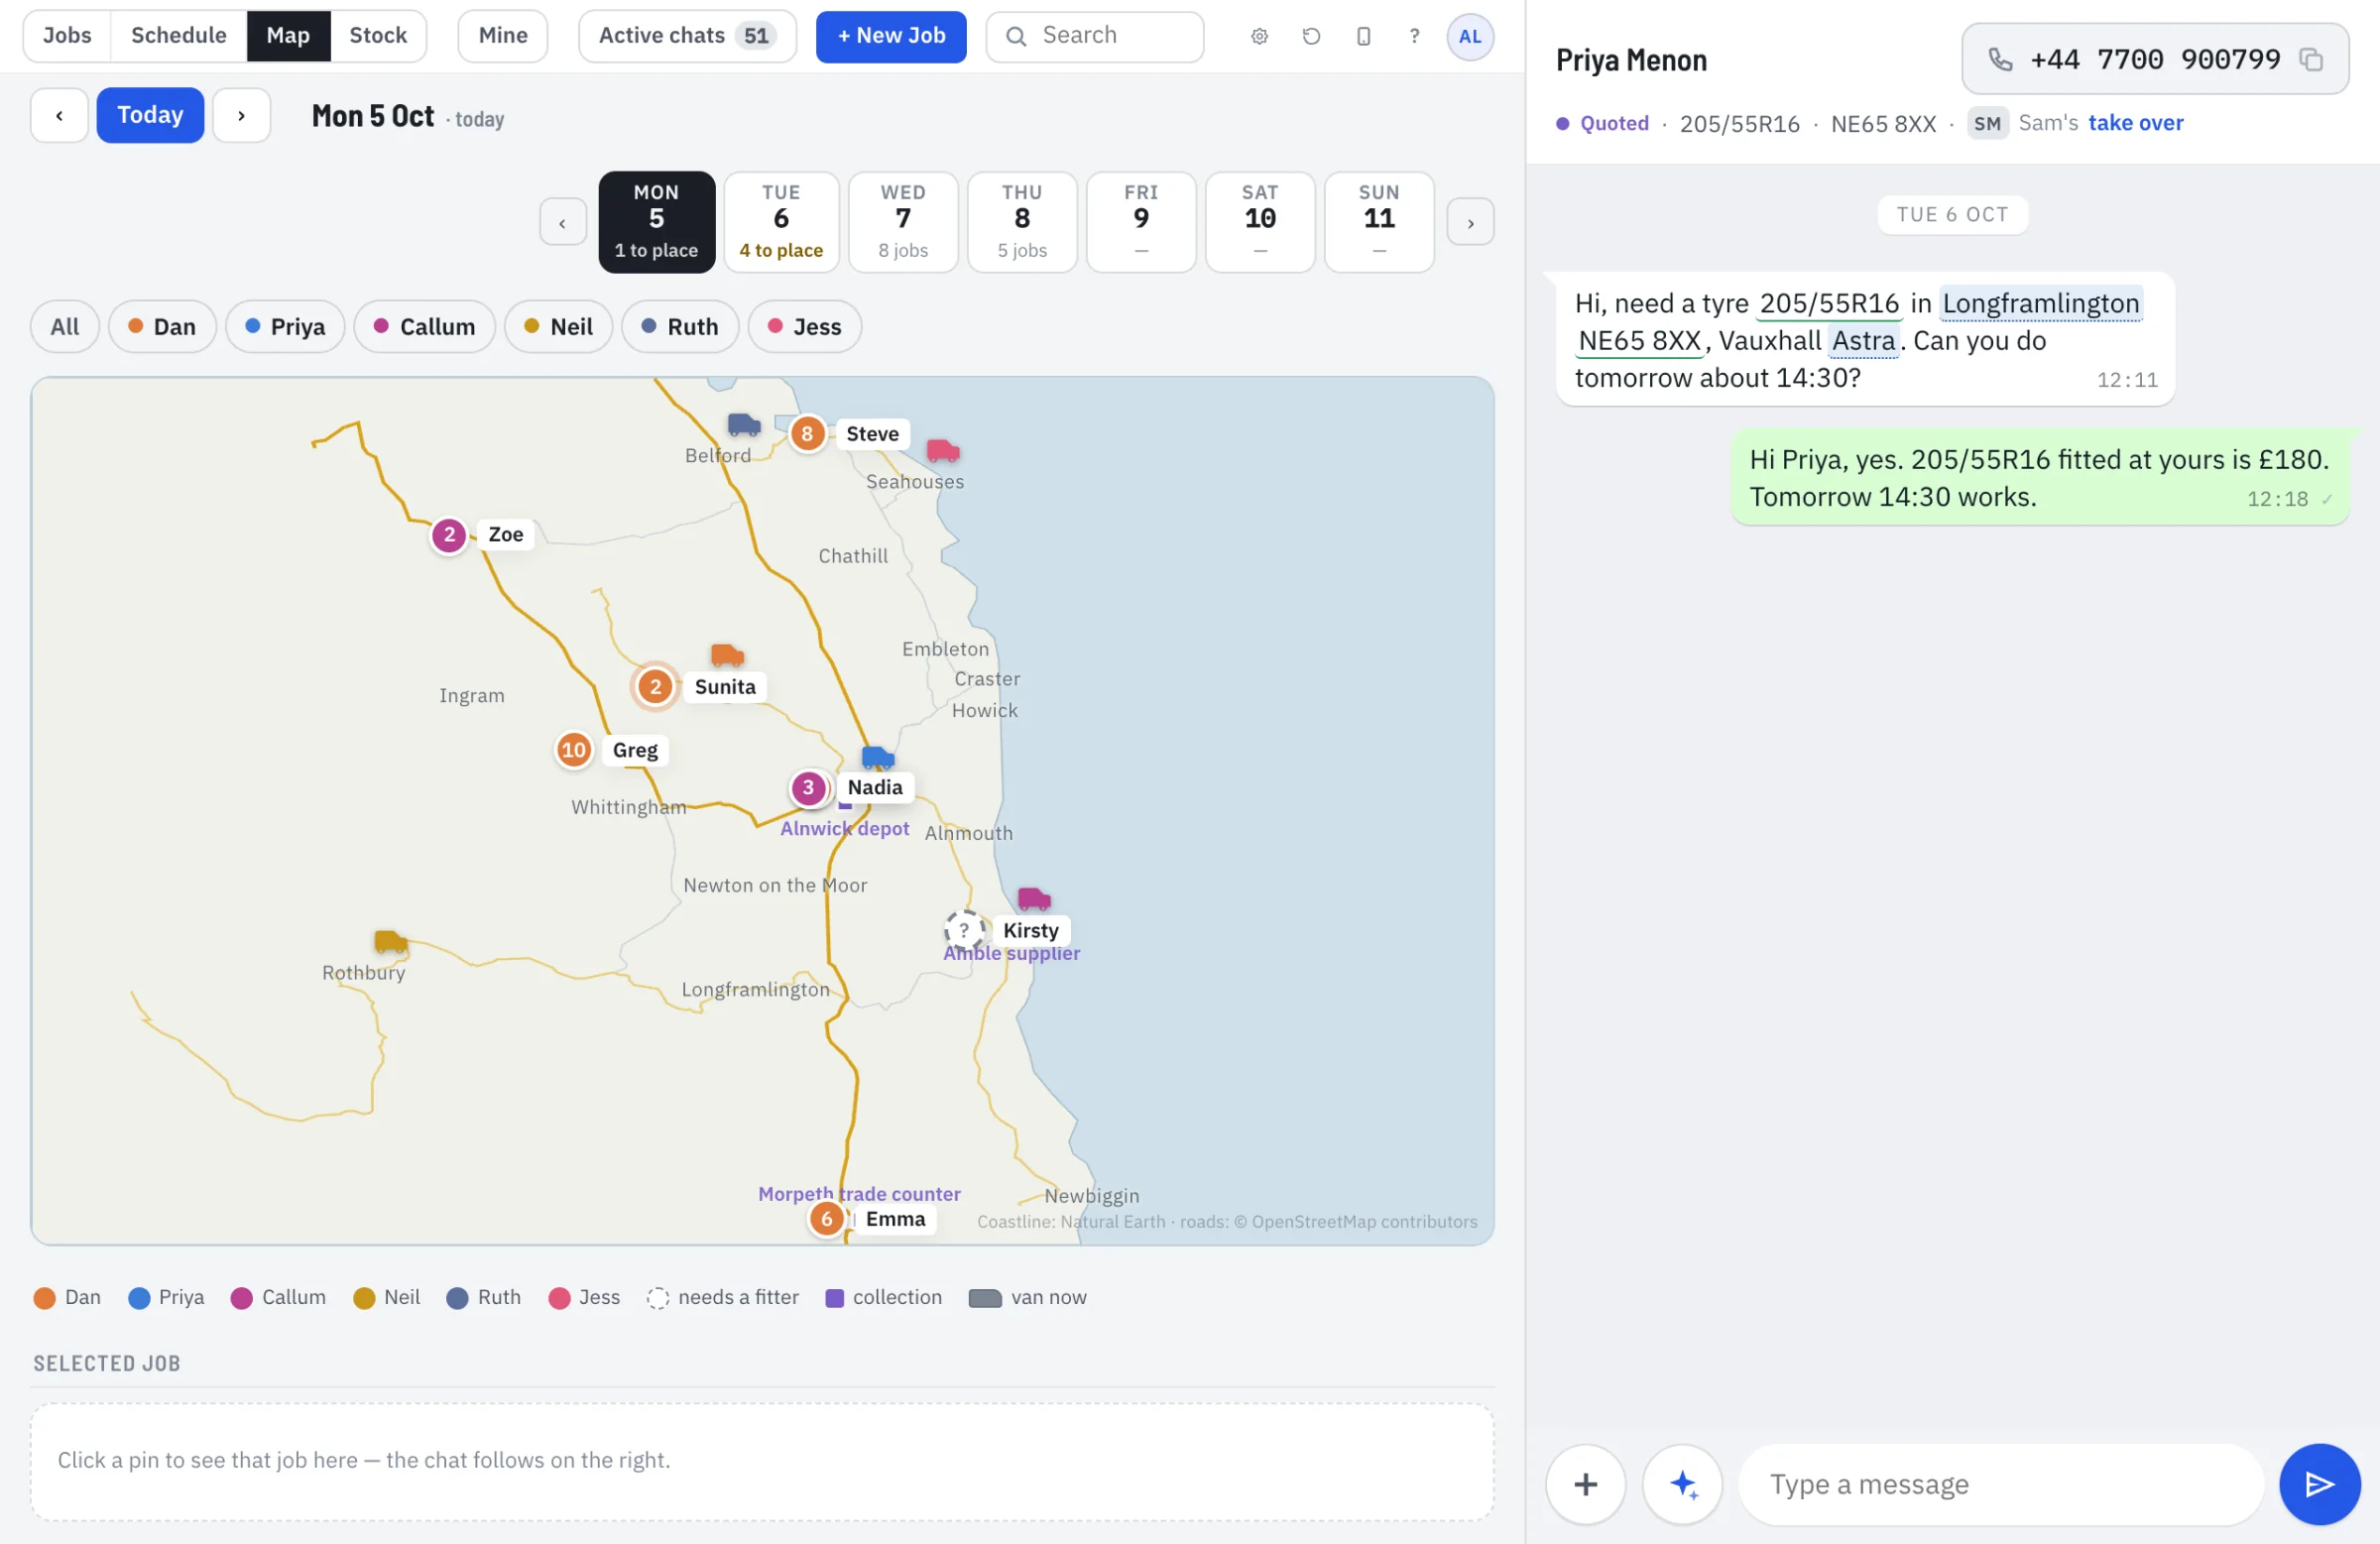Select the Zoe job pin numbered 2
The height and width of the screenshot is (1544, 2380).
[x=449, y=535]
